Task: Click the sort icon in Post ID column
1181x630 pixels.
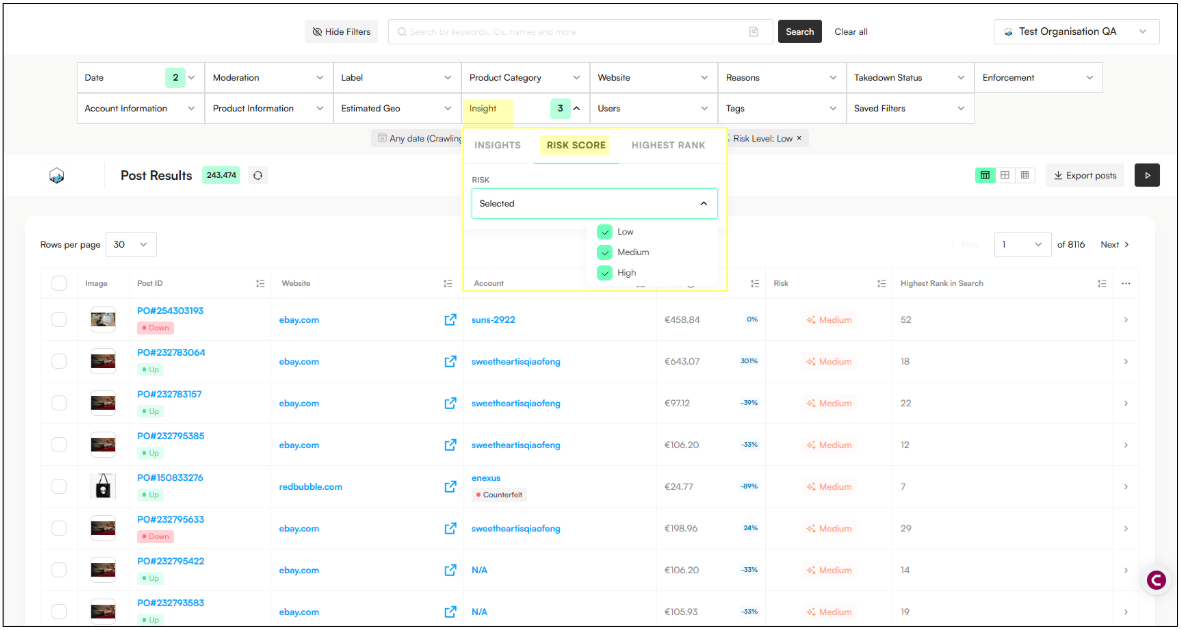Action: (x=260, y=284)
